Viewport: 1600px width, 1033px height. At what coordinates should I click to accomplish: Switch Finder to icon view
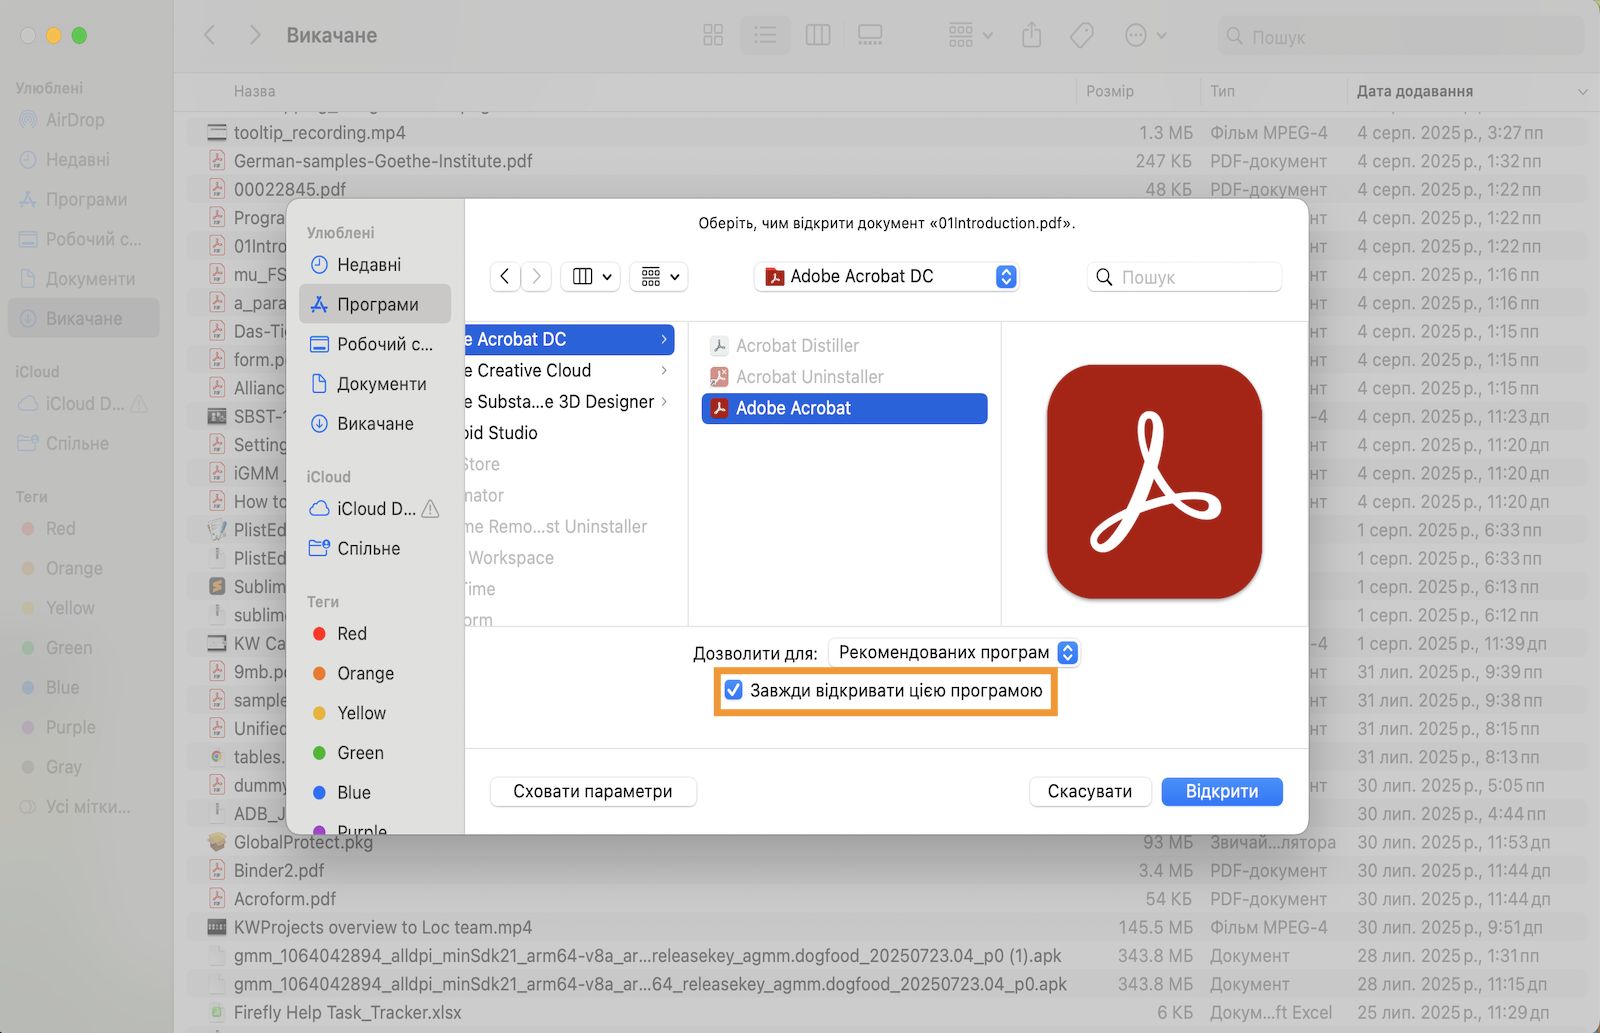tap(713, 36)
